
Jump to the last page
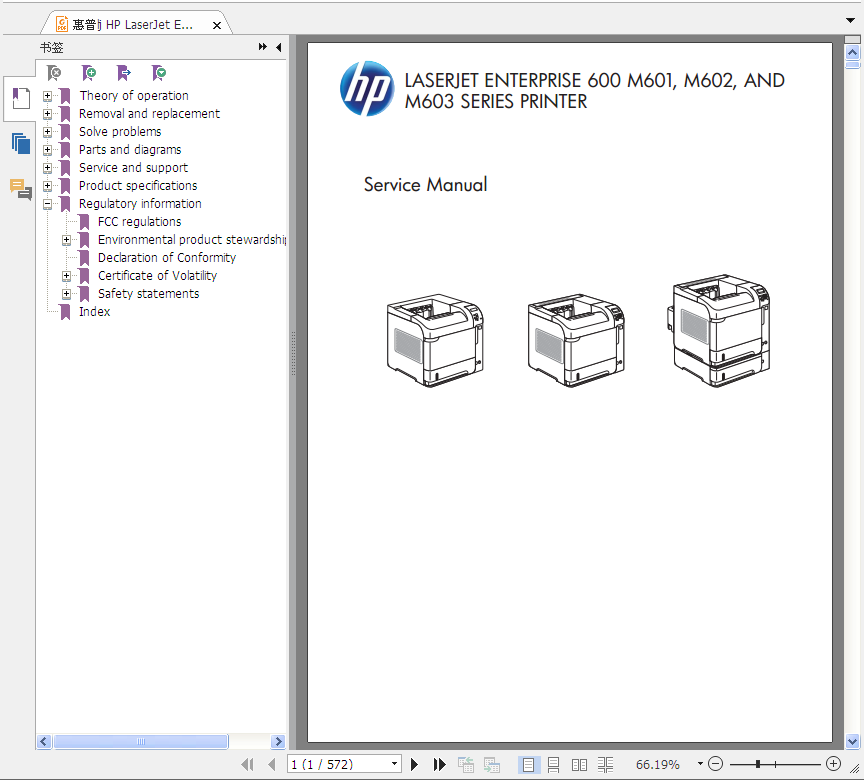point(439,765)
